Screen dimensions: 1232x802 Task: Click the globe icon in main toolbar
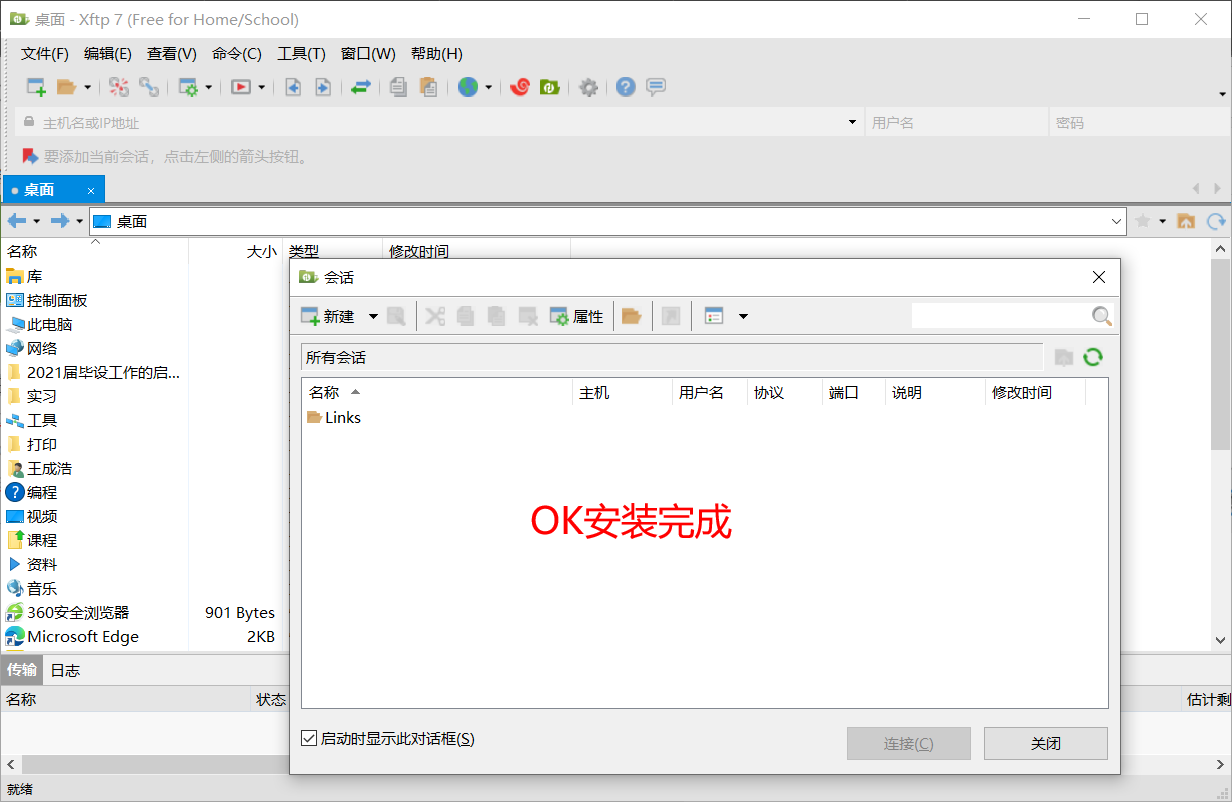coord(468,87)
